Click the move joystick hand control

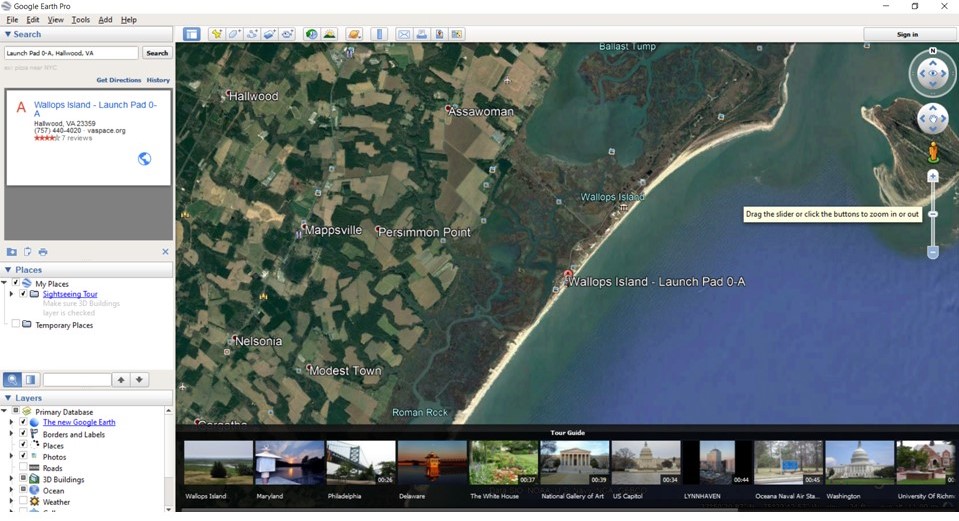coord(933,119)
